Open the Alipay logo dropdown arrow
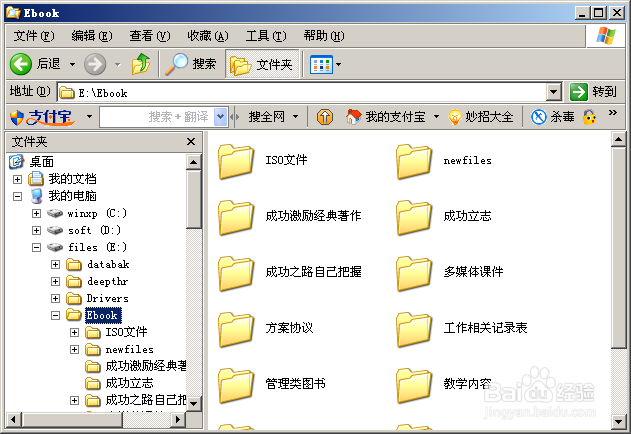631x434 pixels. click(89, 117)
